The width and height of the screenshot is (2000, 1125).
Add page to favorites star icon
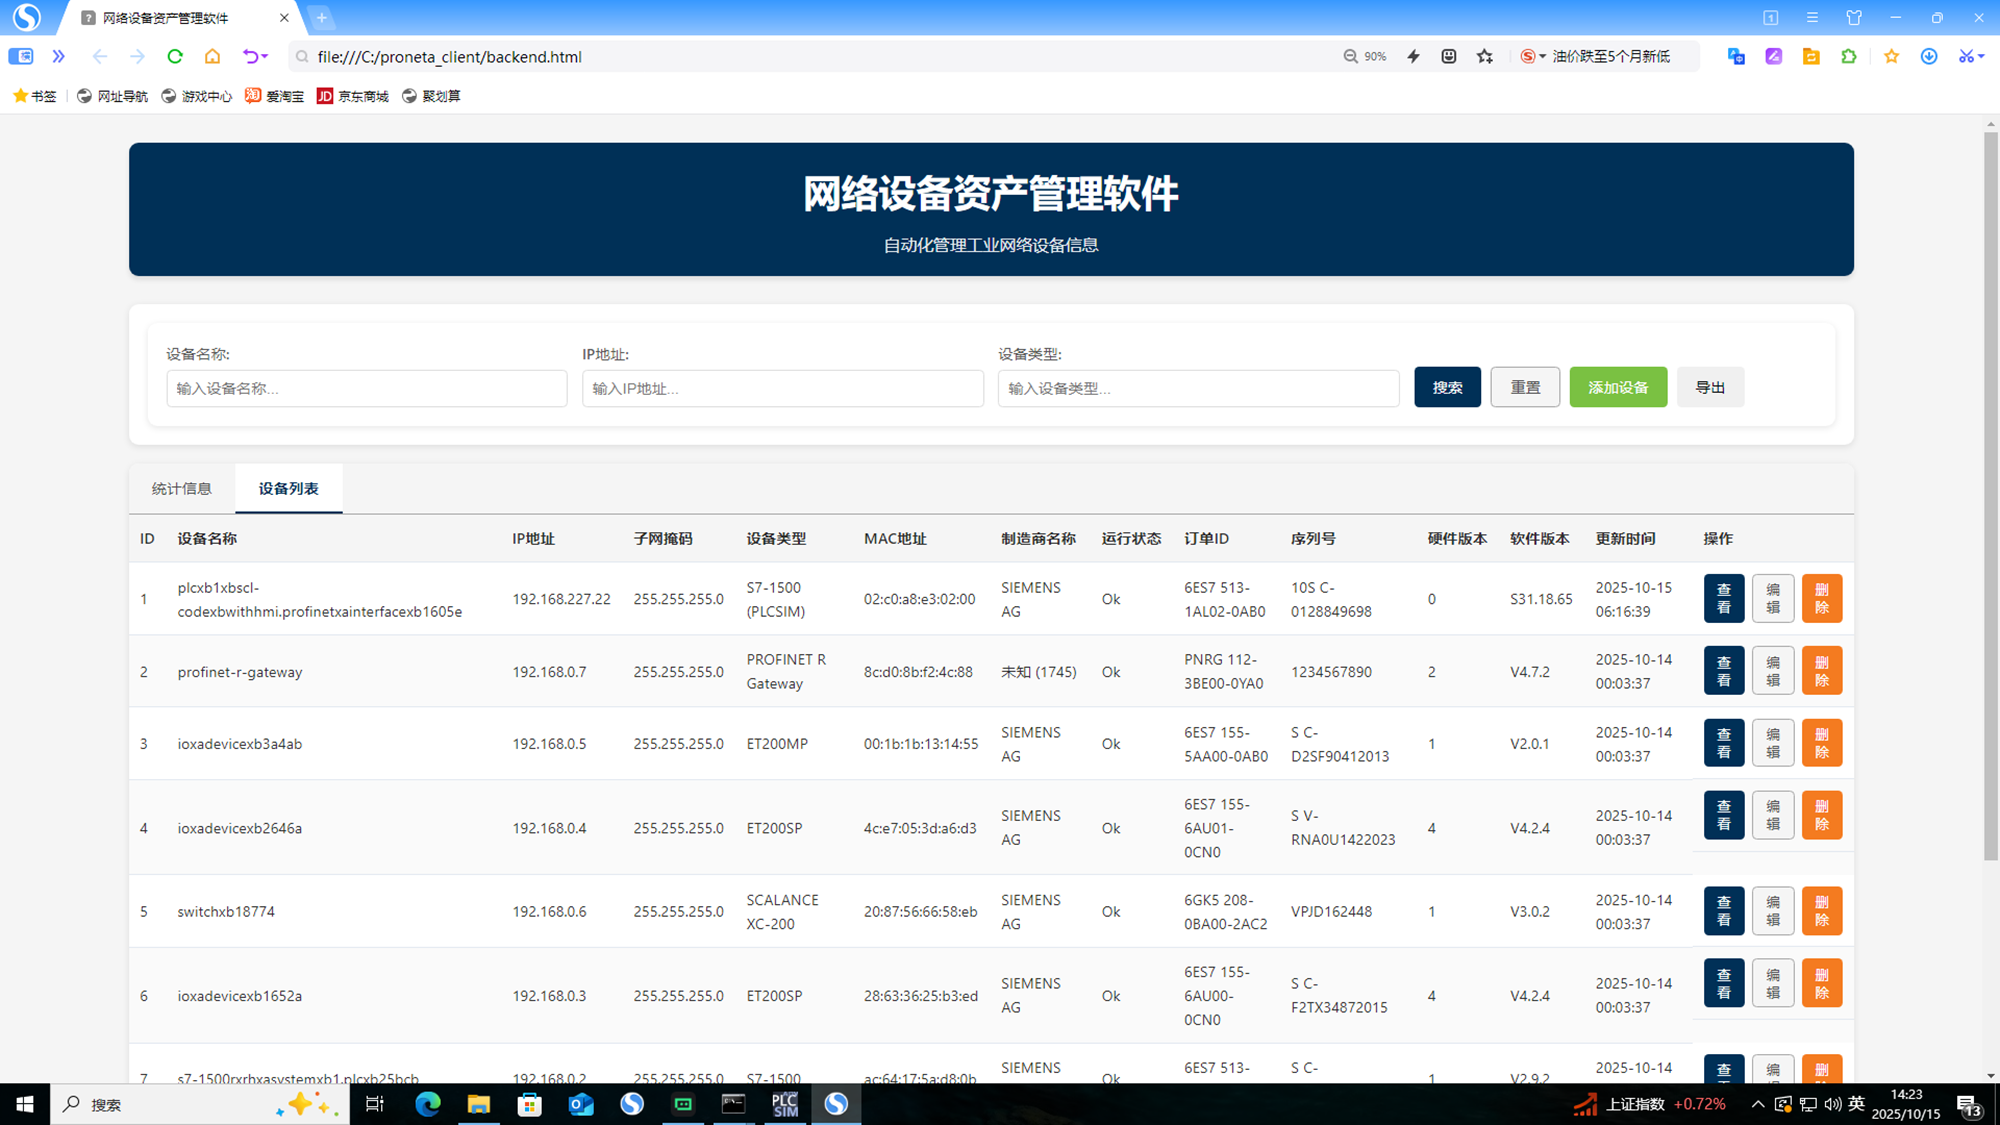[x=1485, y=57]
